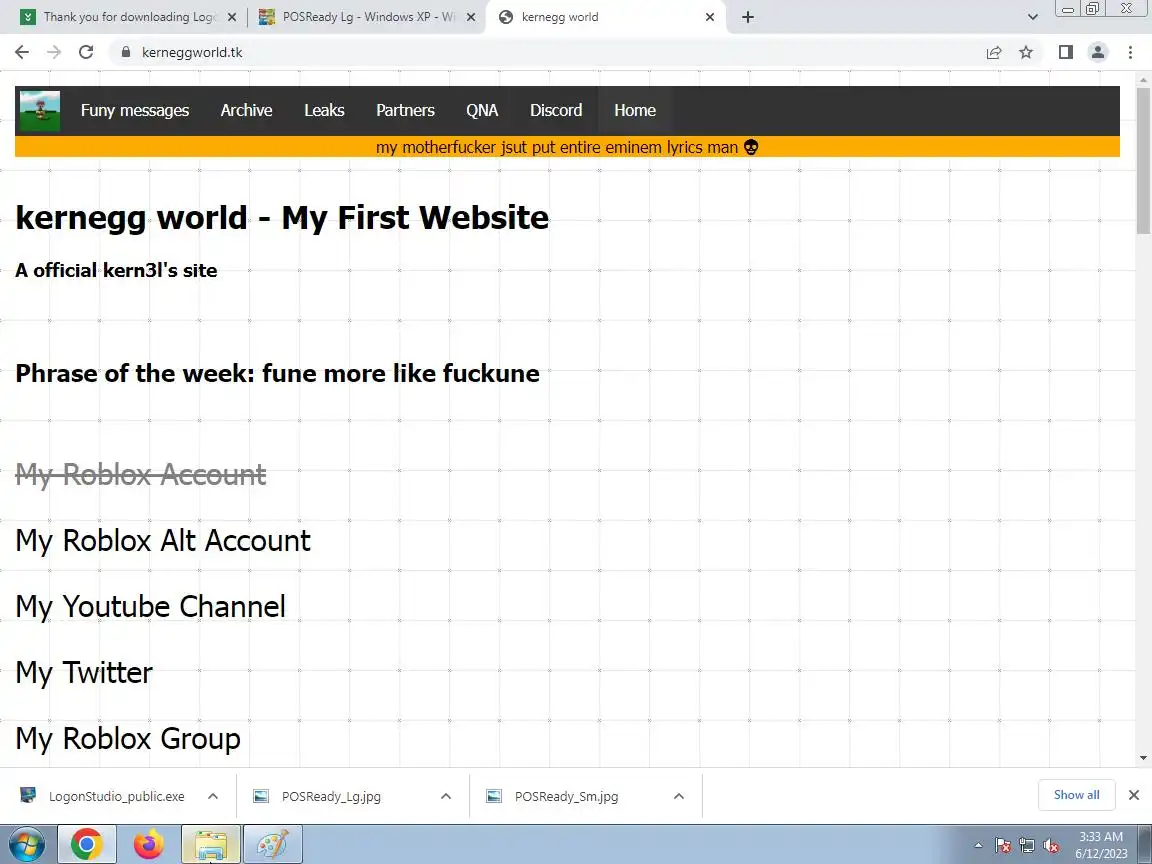Open the browser side panel
This screenshot has height=864, width=1152.
[1065, 52]
